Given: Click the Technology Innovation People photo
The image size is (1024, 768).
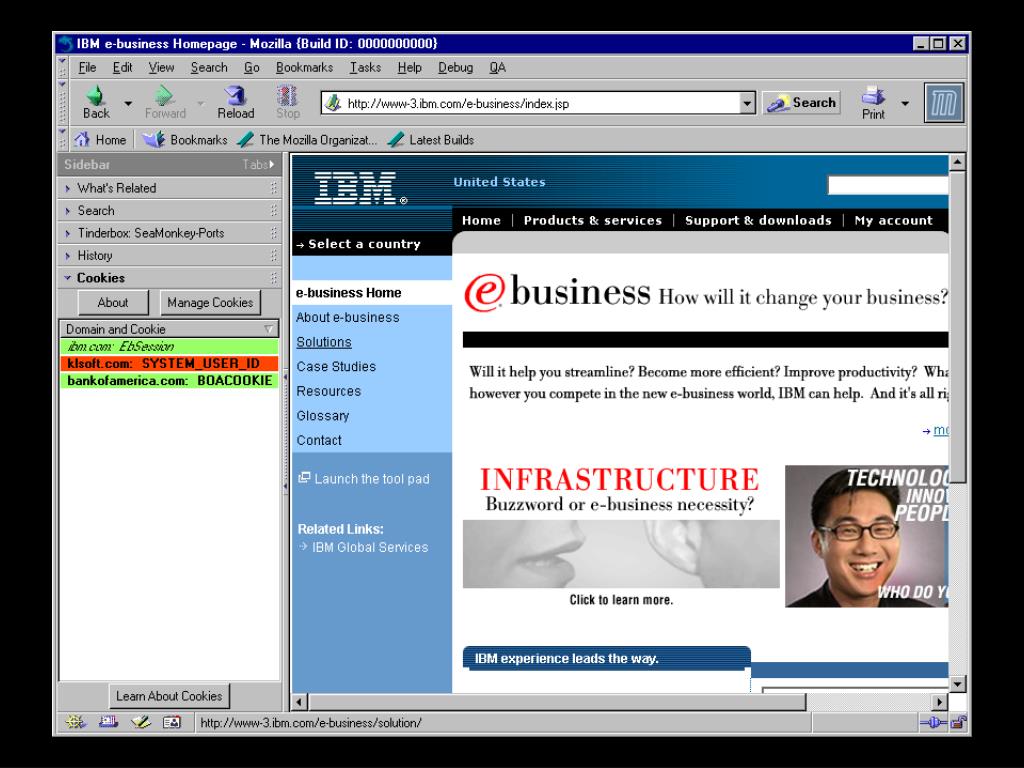Looking at the screenshot, I should point(867,536).
